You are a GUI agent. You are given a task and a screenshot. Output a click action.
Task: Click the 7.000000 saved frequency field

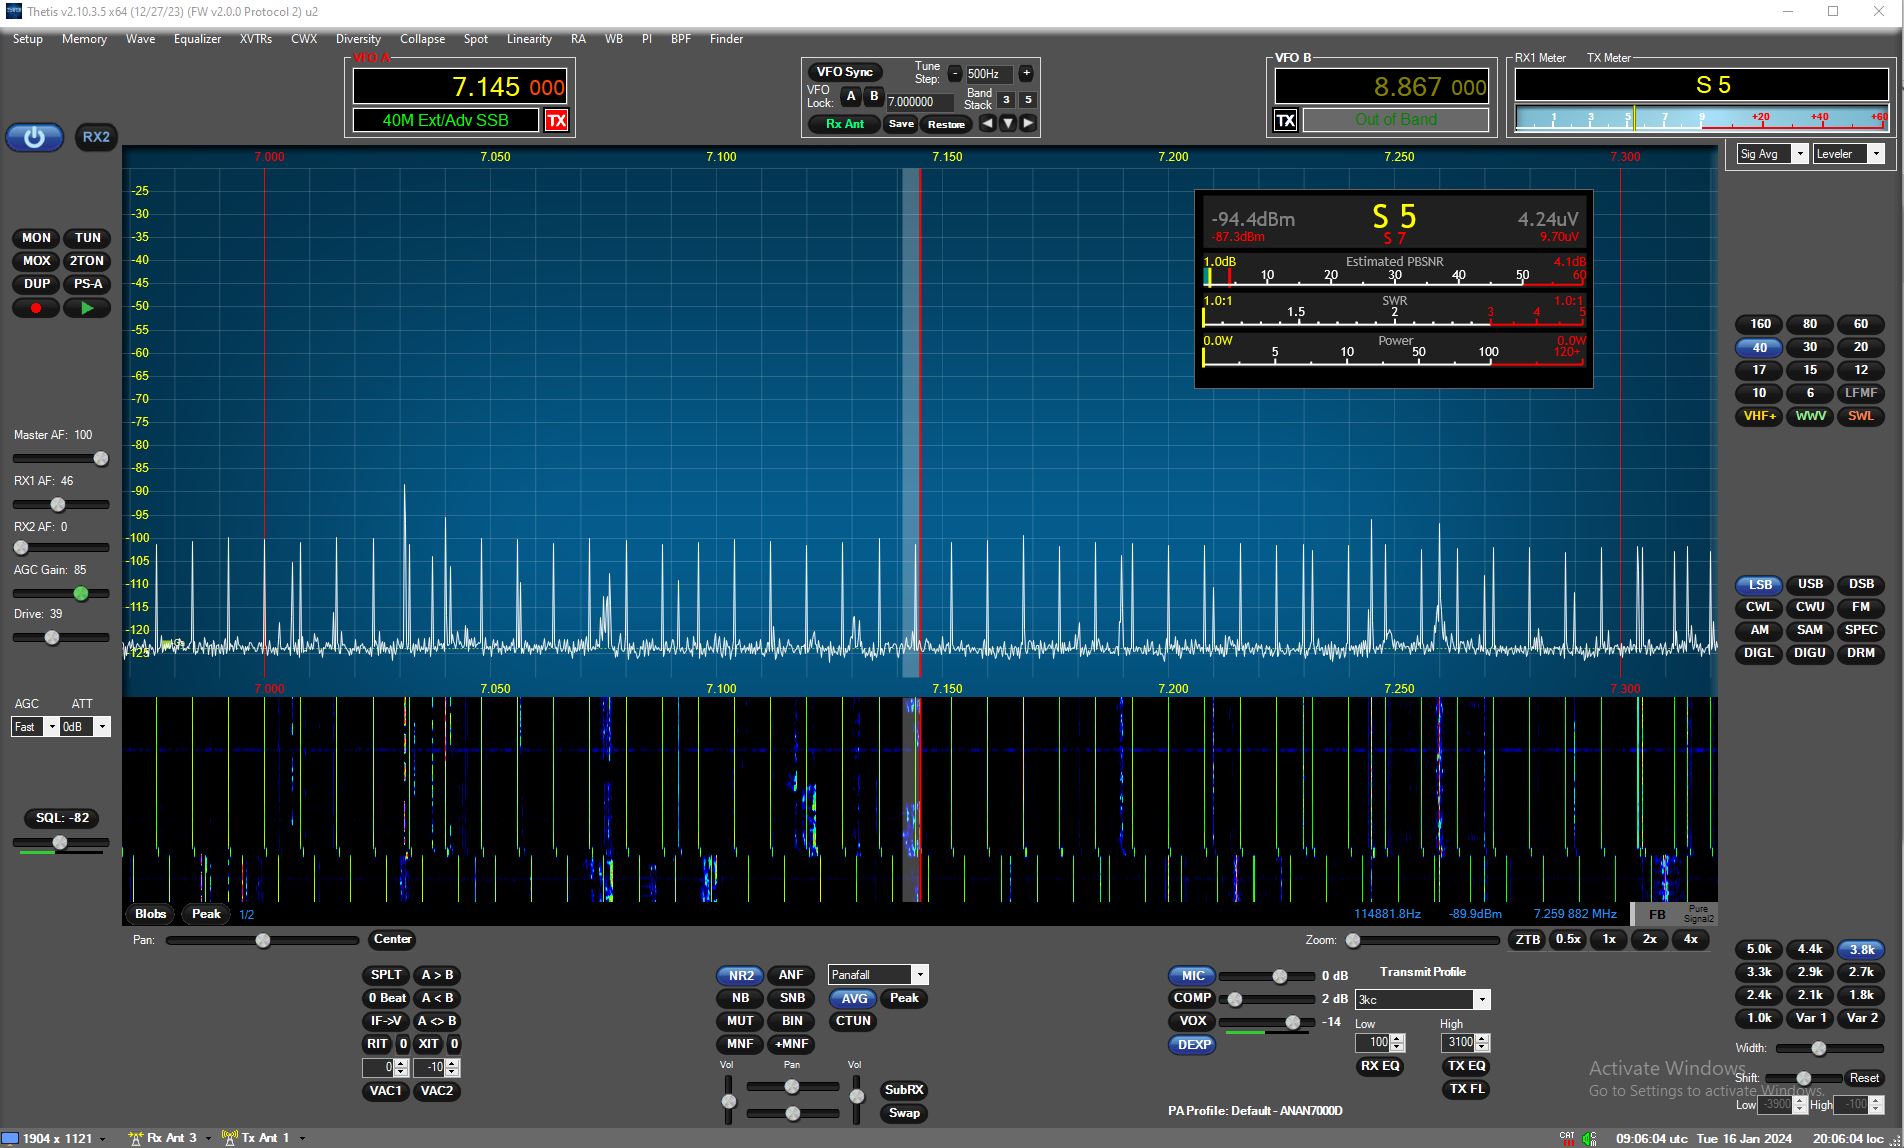point(920,102)
